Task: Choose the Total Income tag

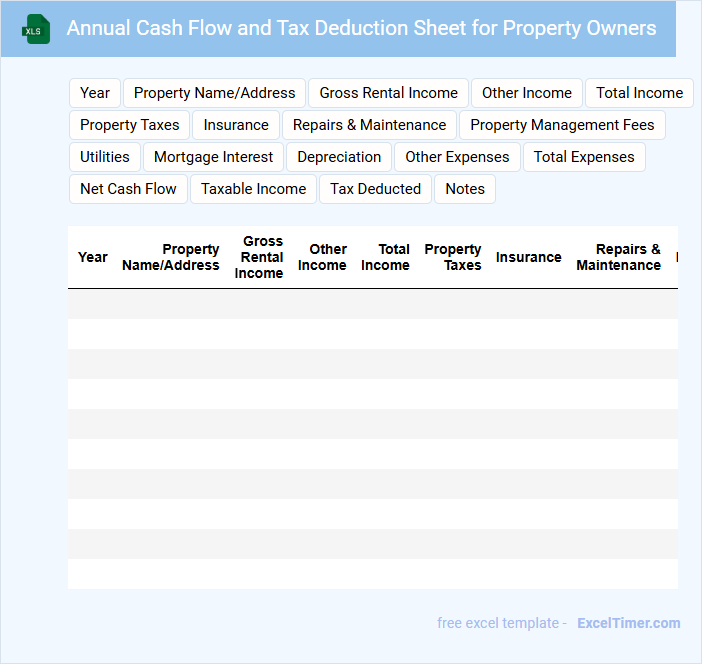Action: (x=639, y=93)
